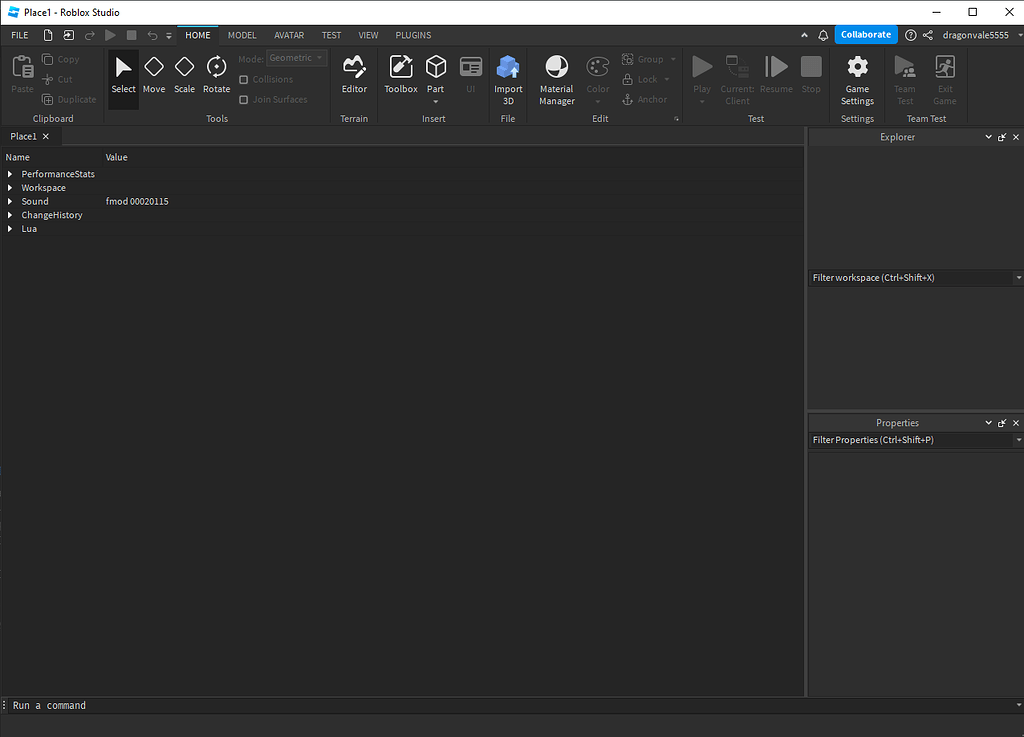Click the quick access icon next to new file
1024x737 pixels.
[x=69, y=35]
